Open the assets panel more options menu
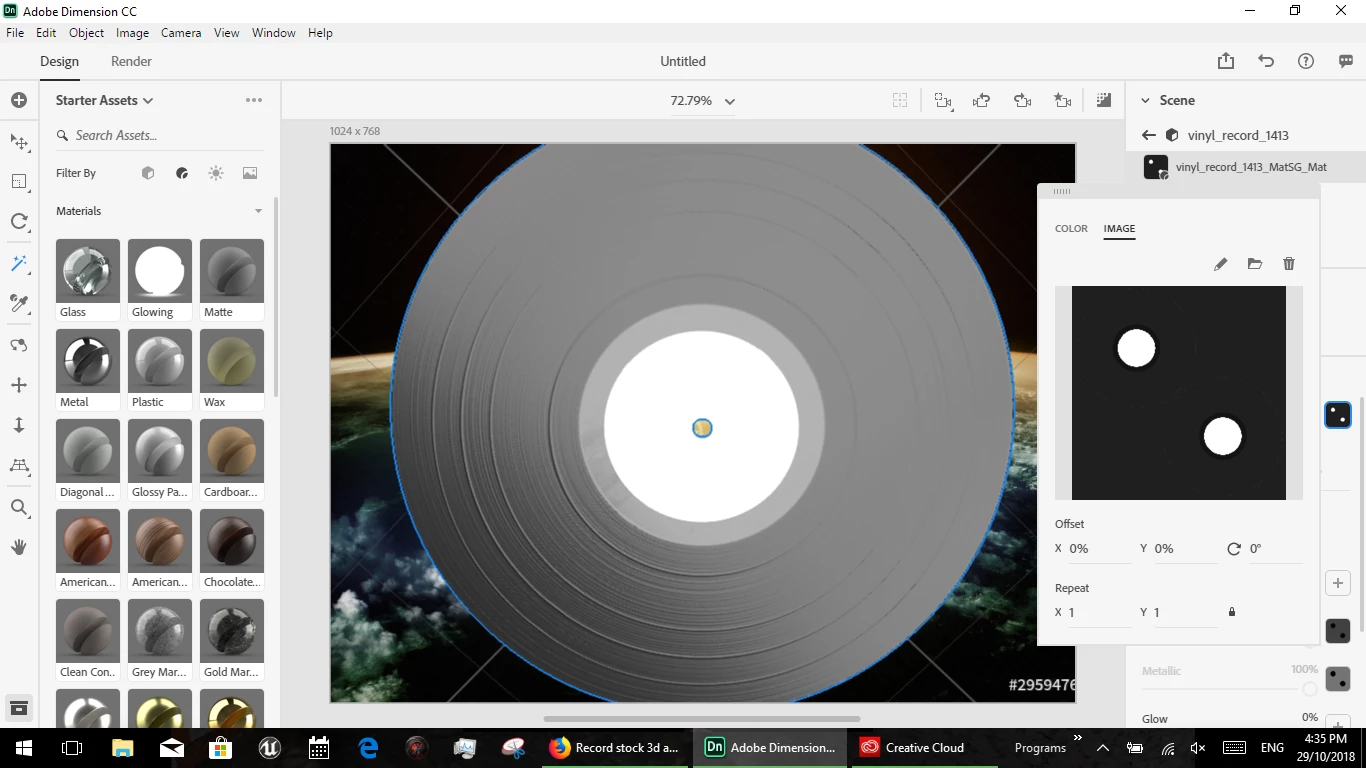The width and height of the screenshot is (1366, 768). point(254,100)
